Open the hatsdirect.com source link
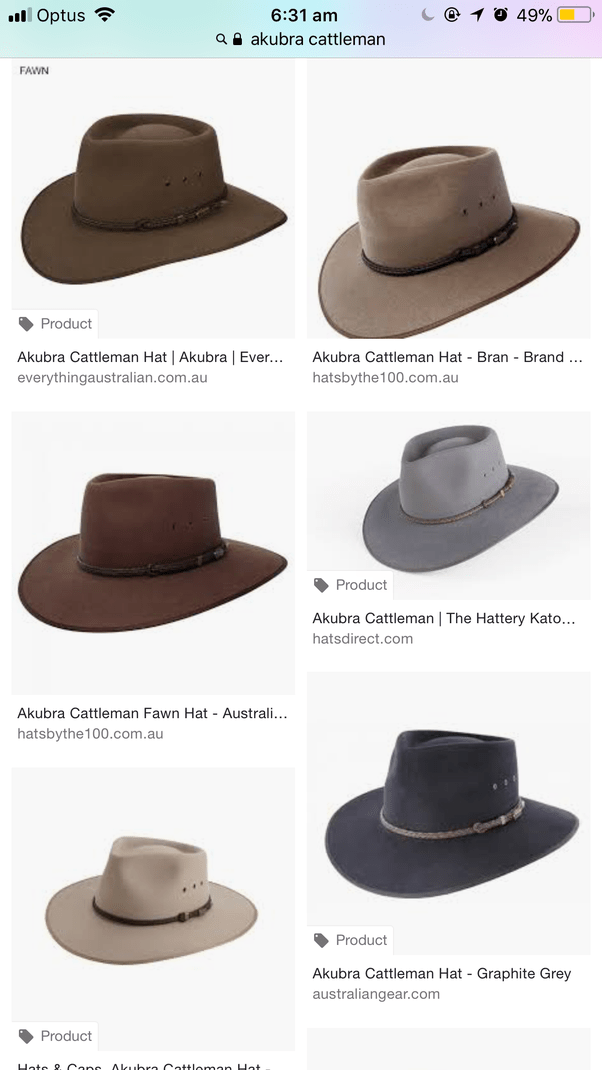Viewport: 602px width, 1070px height. (x=362, y=639)
